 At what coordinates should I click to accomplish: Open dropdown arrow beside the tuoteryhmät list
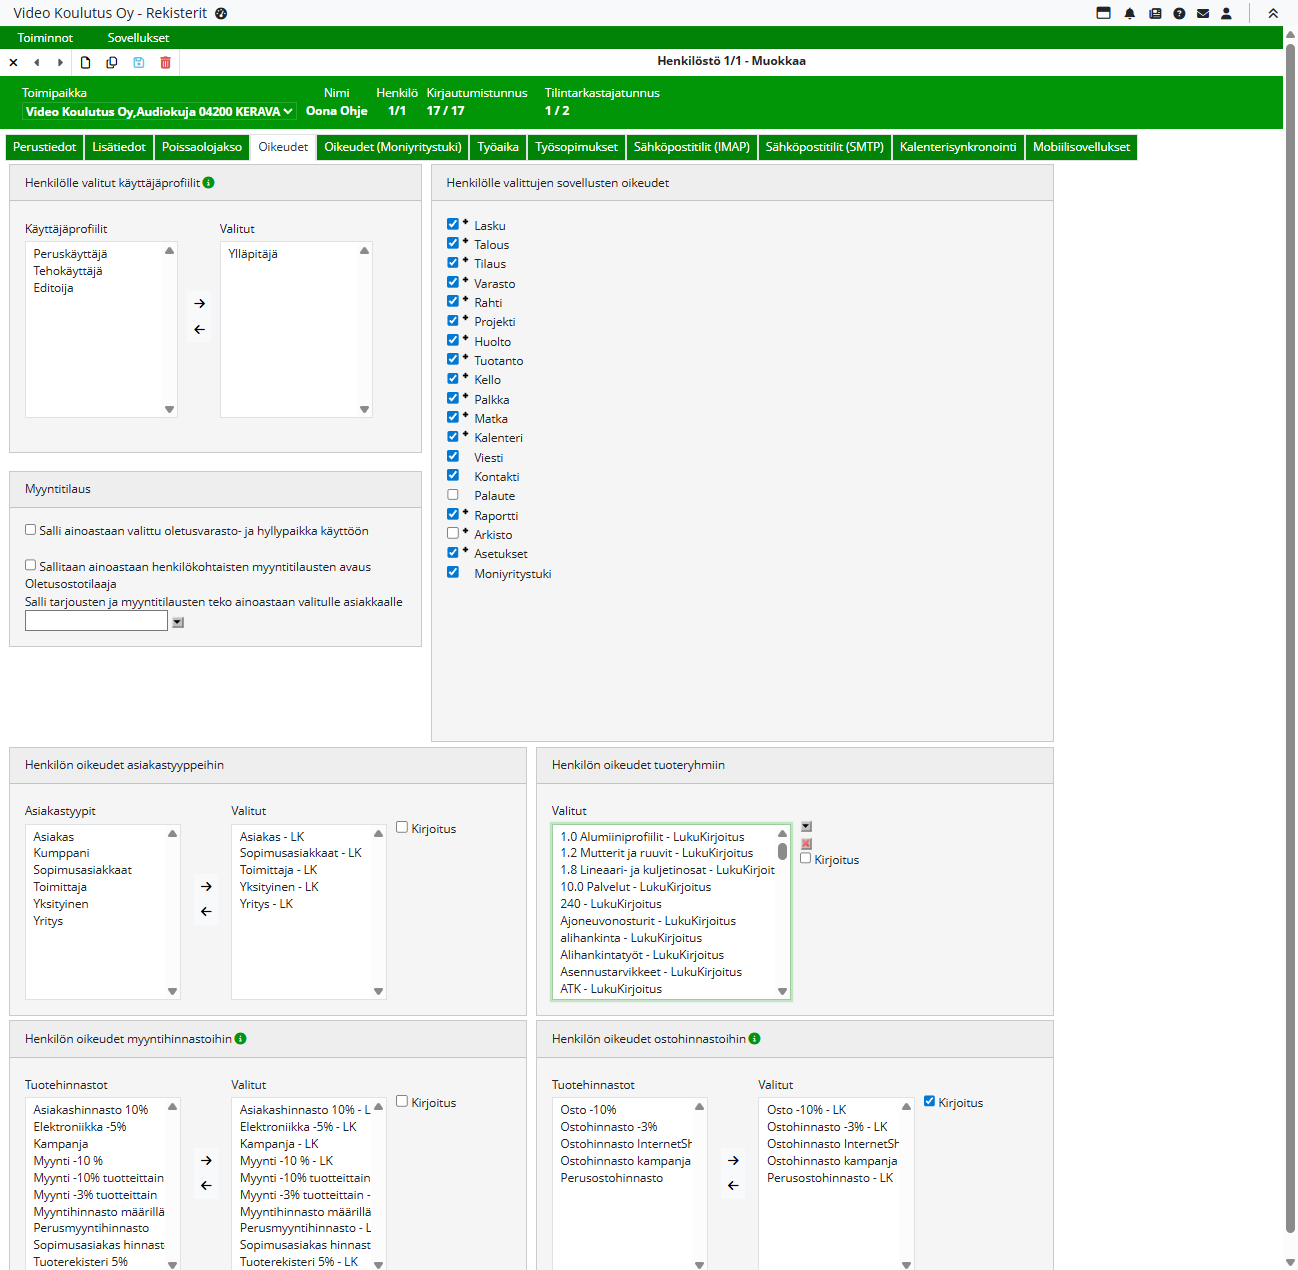coord(806,827)
